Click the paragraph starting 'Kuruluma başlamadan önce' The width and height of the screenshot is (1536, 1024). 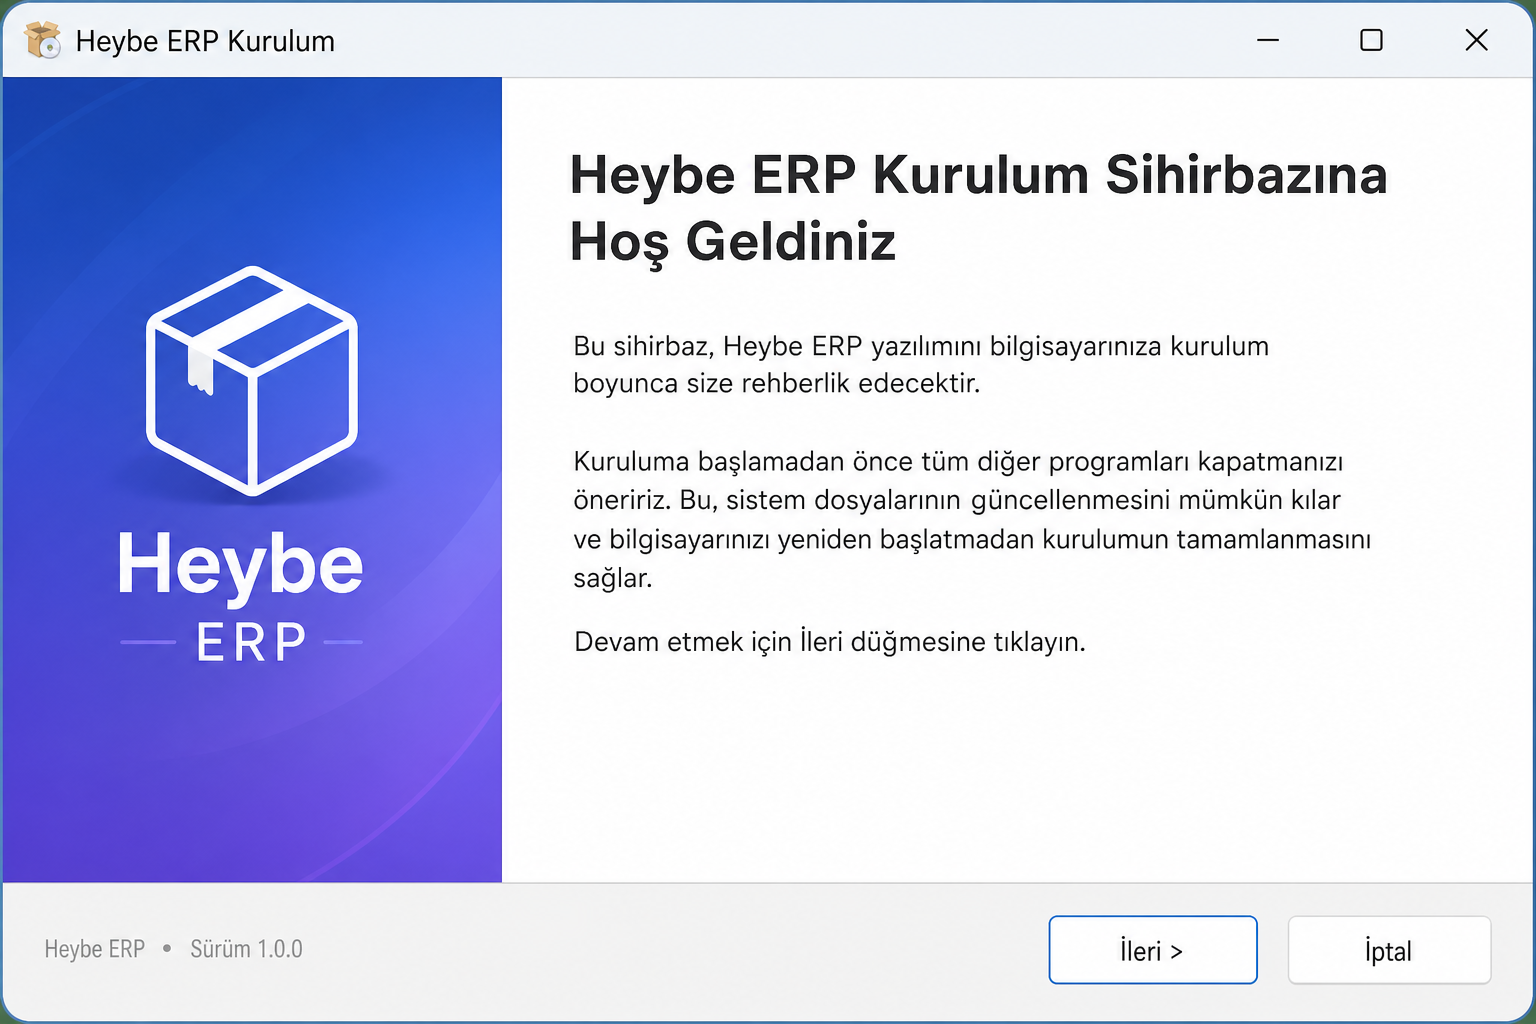pos(972,519)
